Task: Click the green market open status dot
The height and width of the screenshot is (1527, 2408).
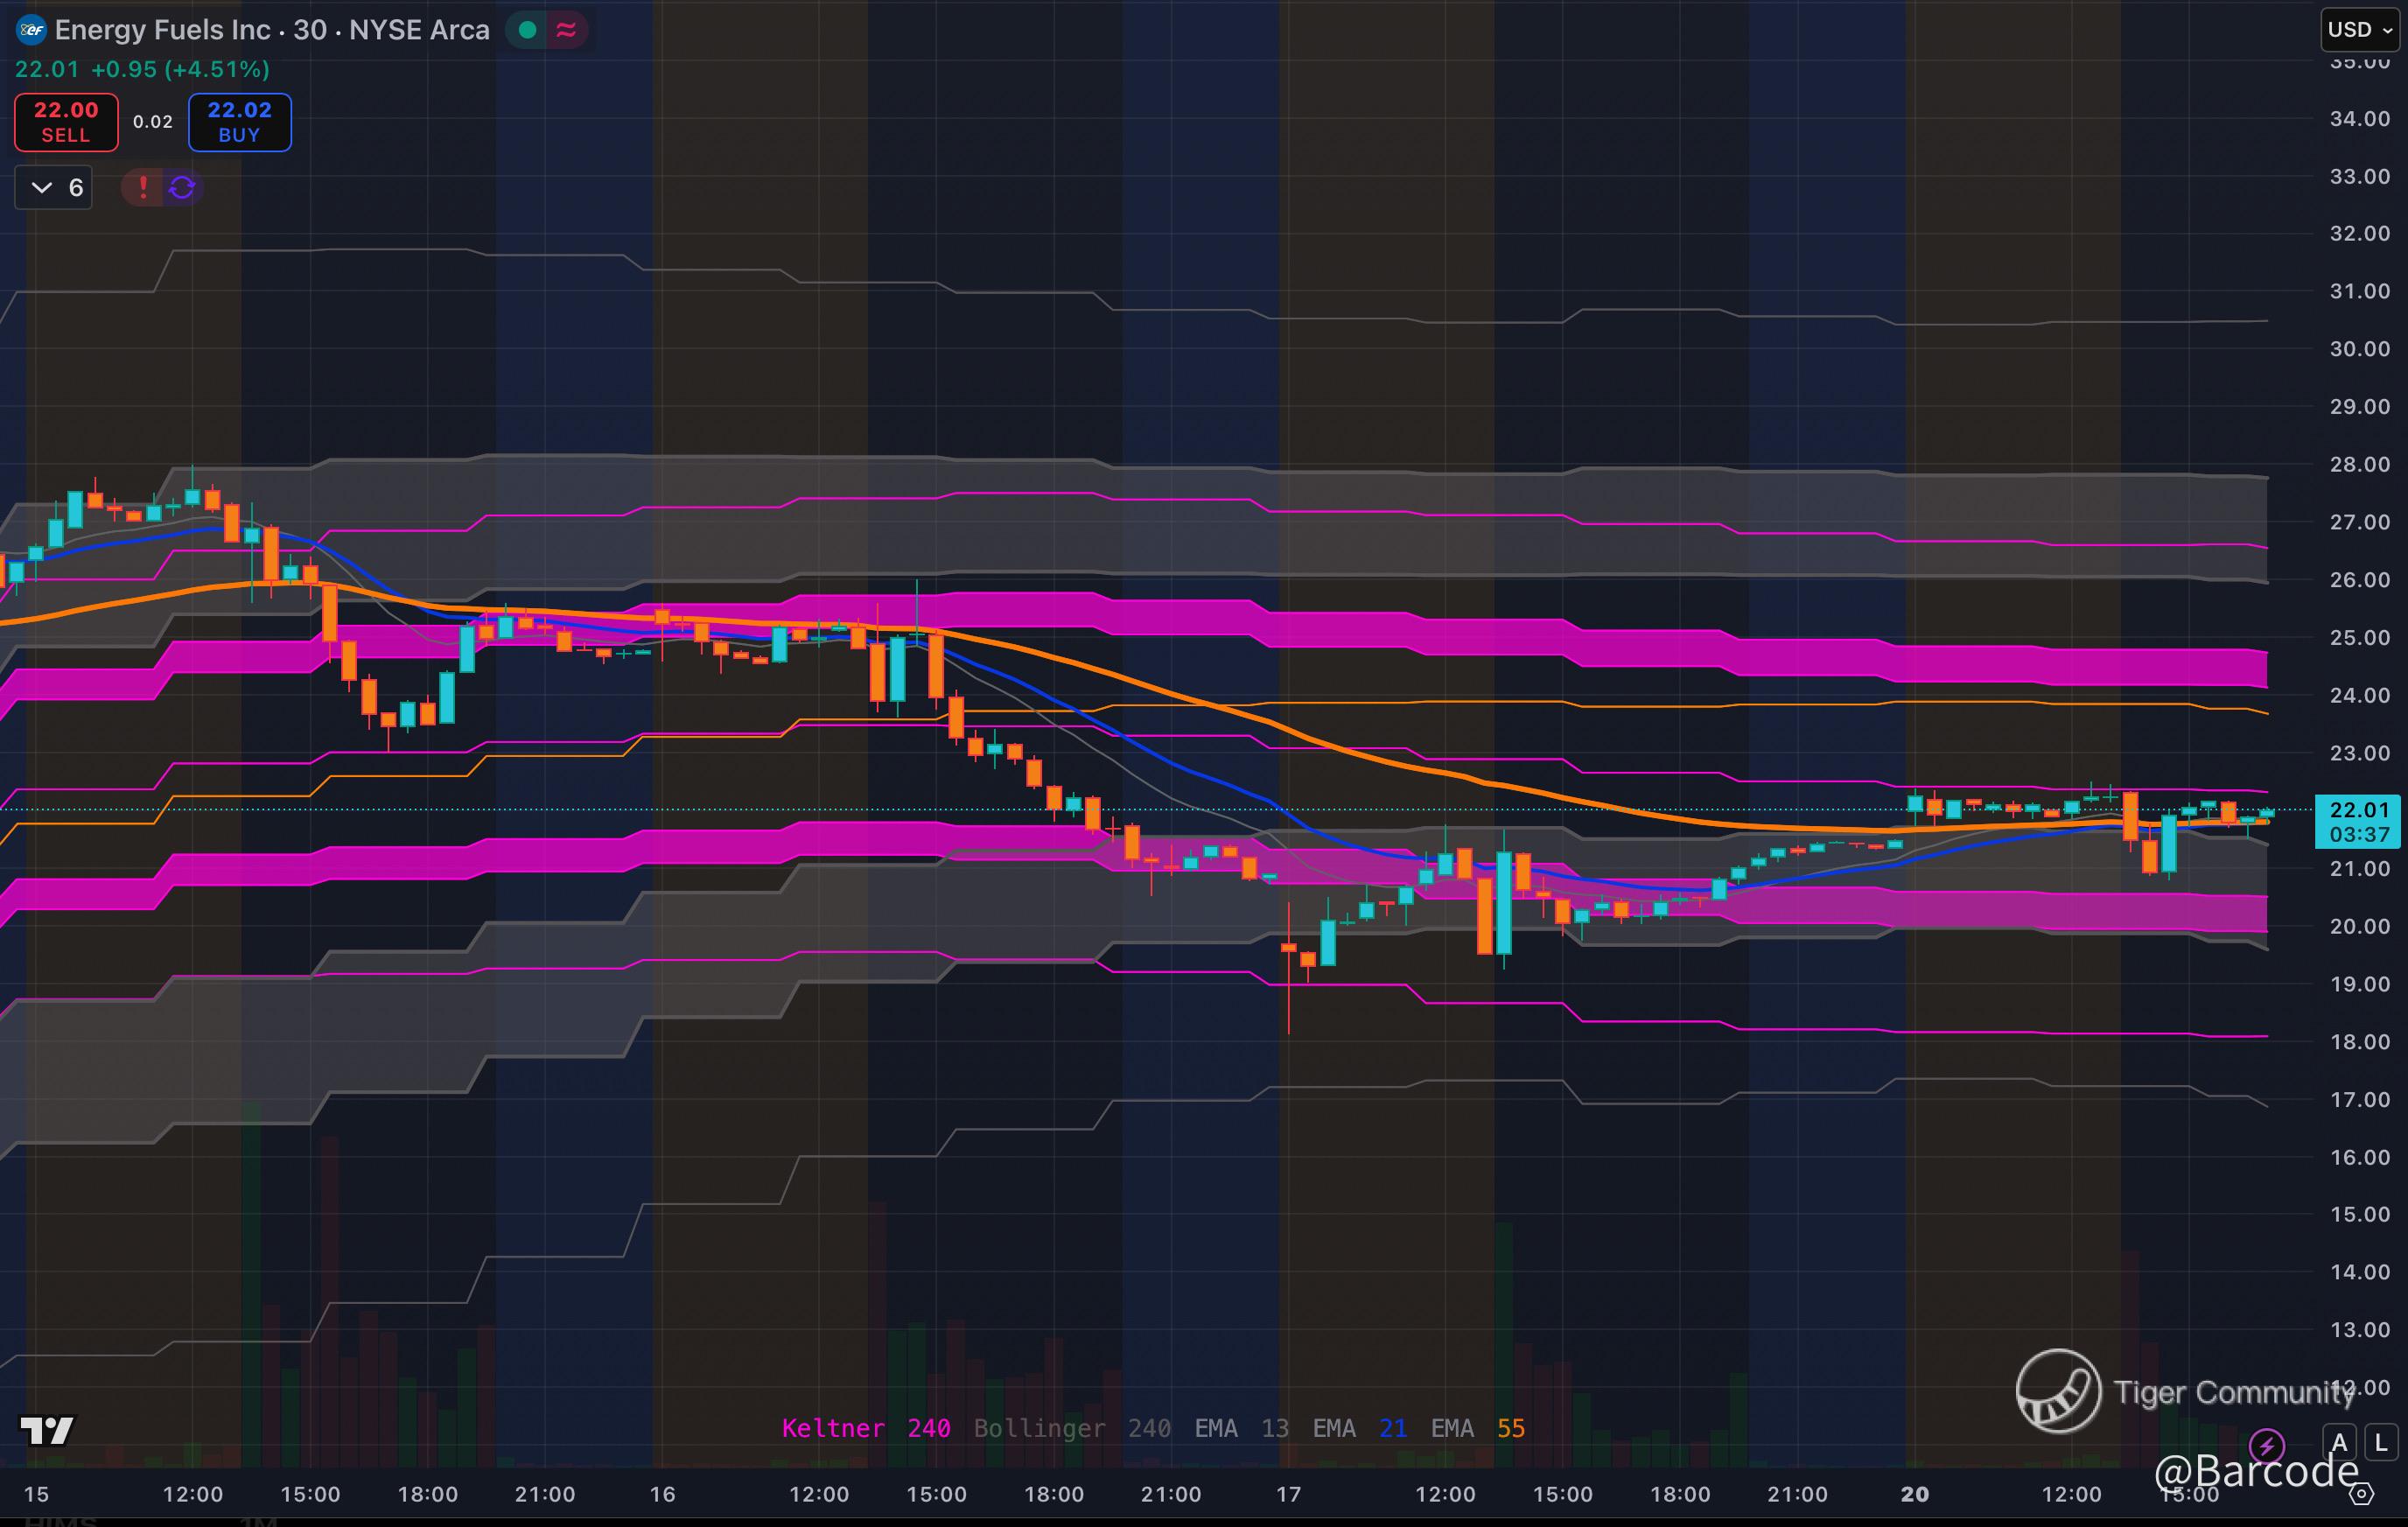Action: 527,30
